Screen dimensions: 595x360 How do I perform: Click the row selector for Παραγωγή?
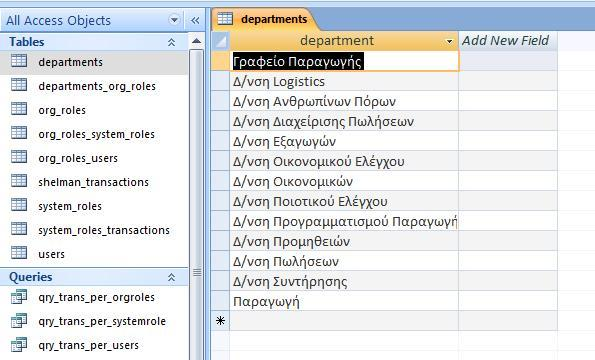click(x=220, y=302)
